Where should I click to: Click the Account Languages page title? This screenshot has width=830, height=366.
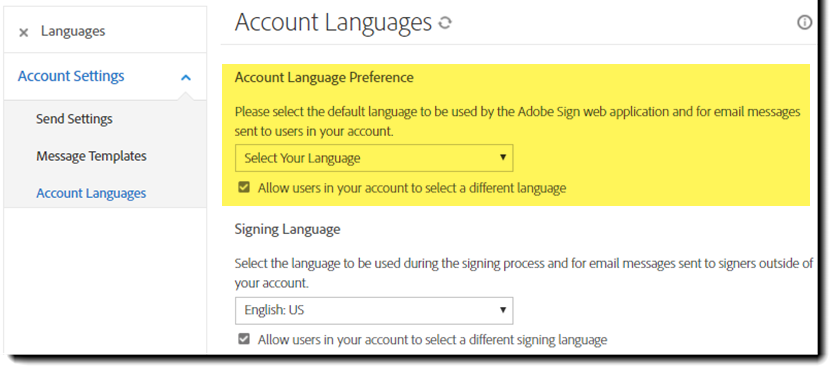click(333, 23)
